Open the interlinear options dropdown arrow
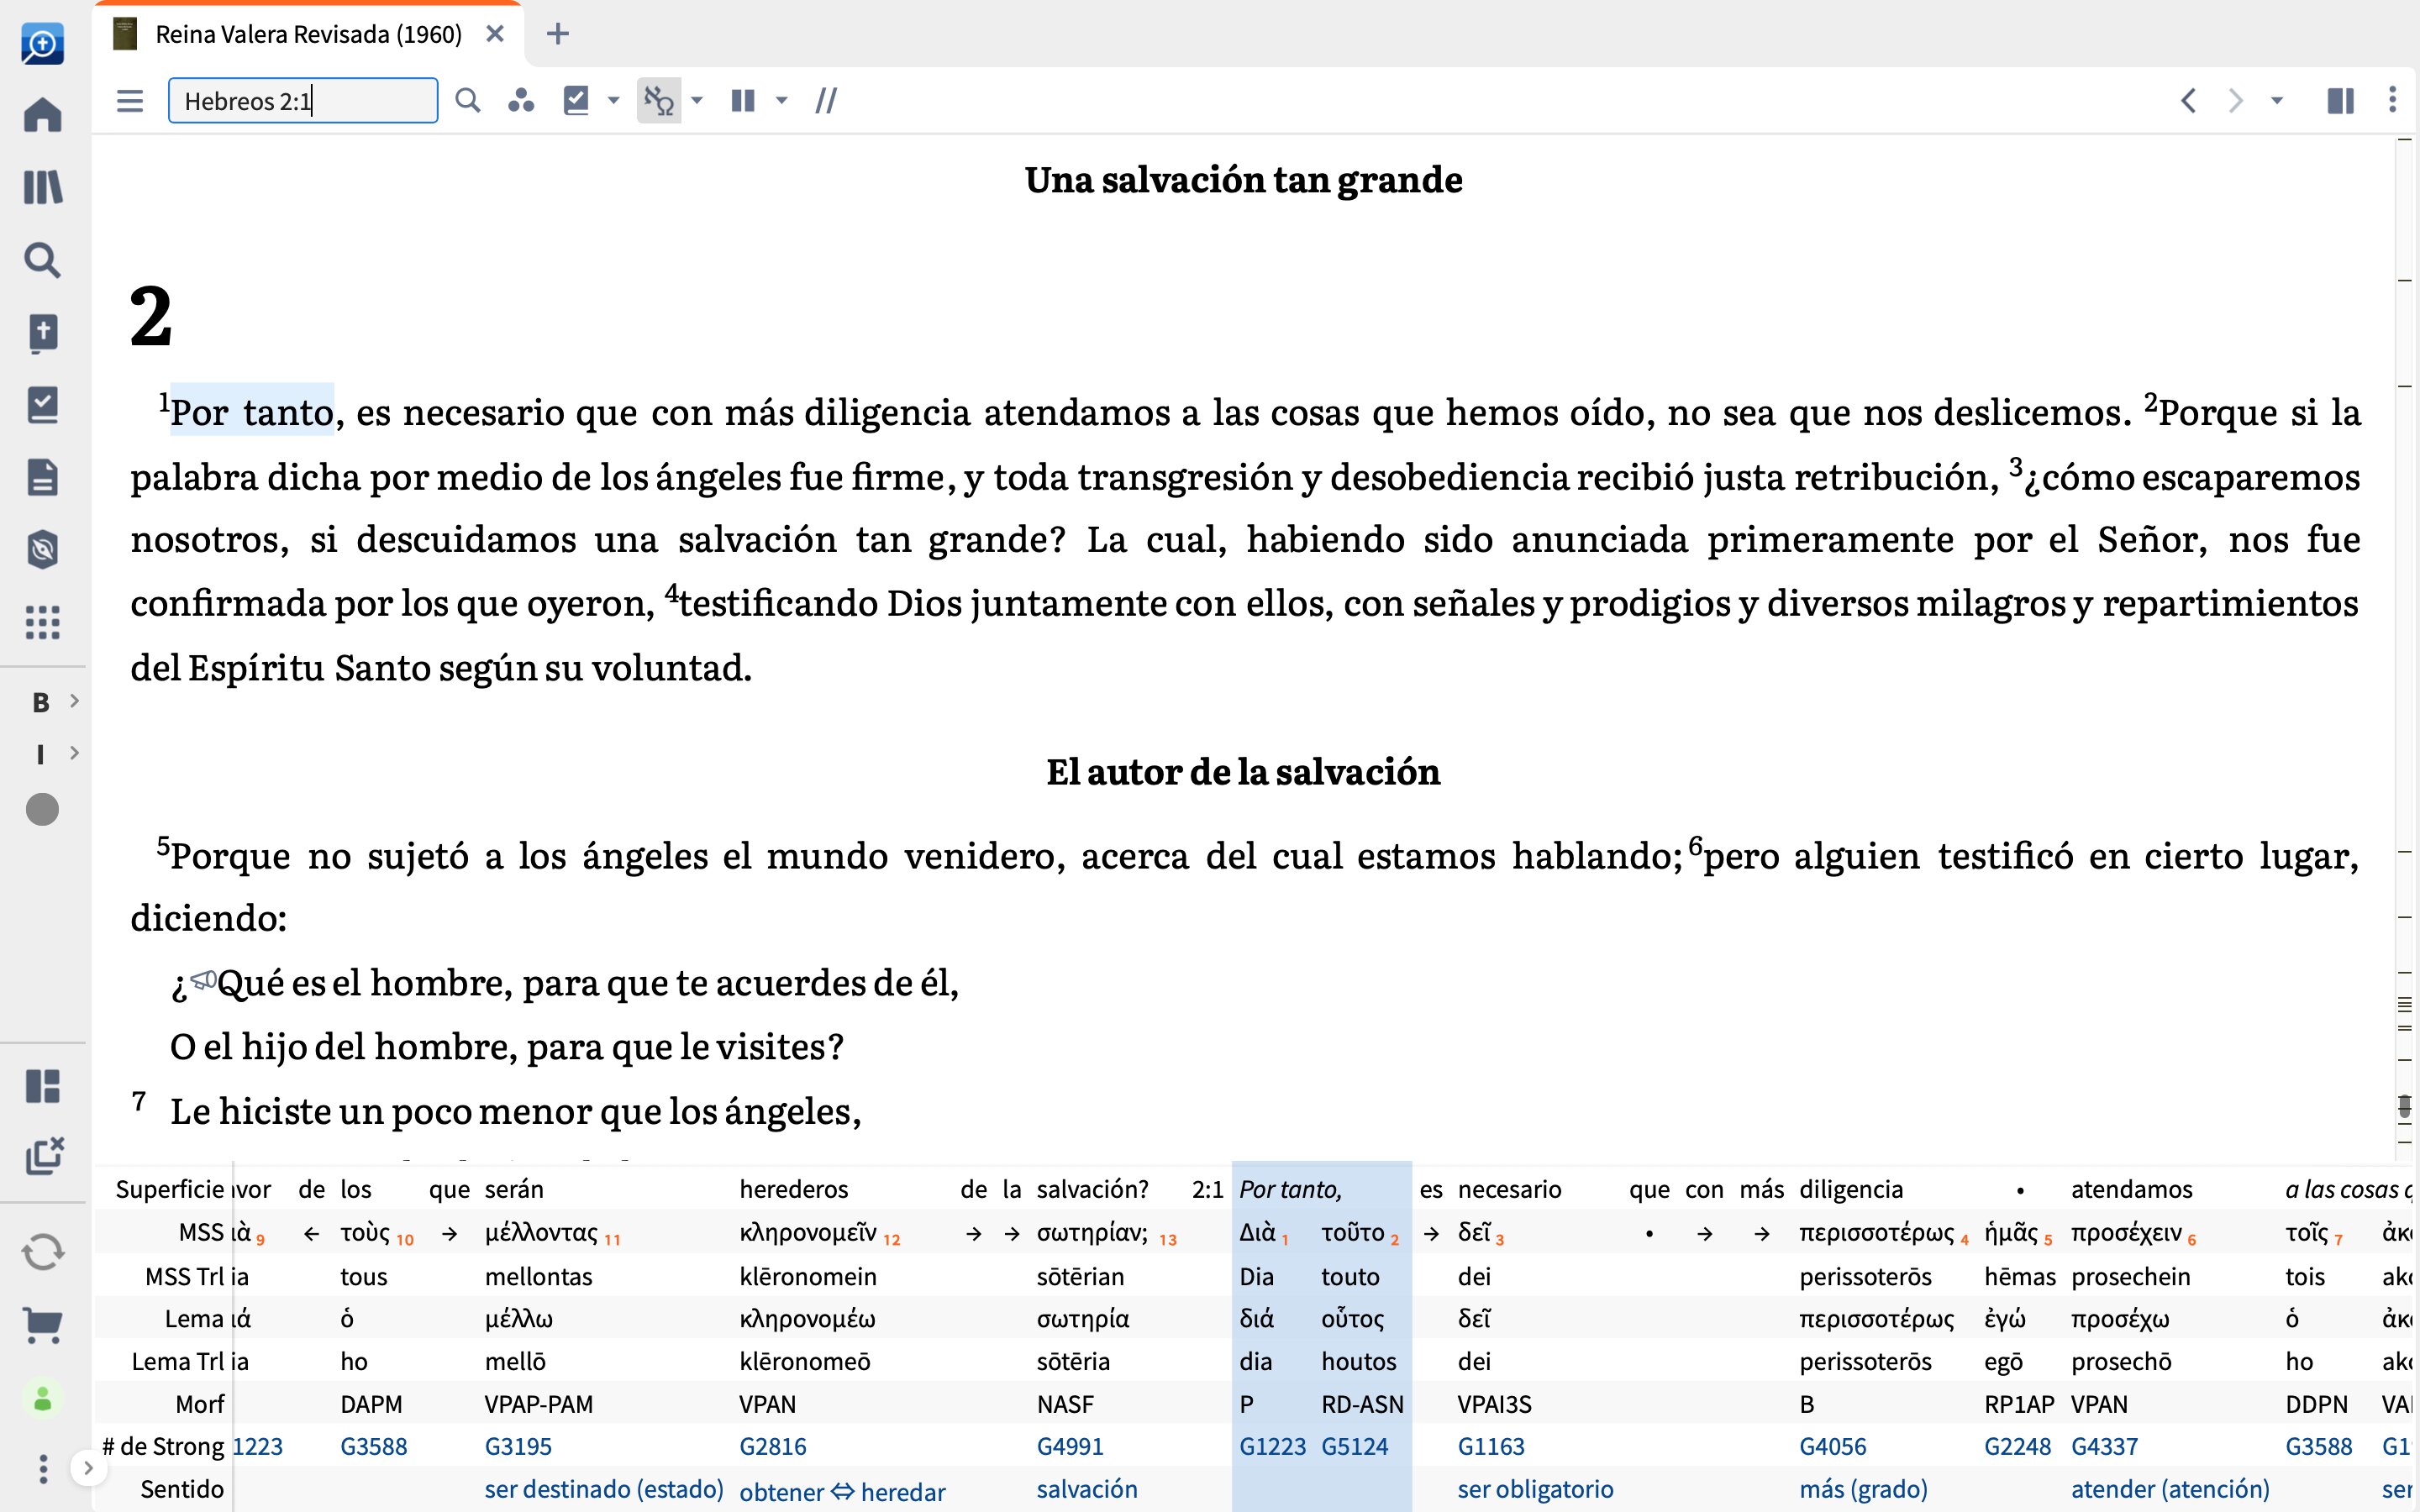The height and width of the screenshot is (1512, 2420). pyautogui.click(x=697, y=101)
